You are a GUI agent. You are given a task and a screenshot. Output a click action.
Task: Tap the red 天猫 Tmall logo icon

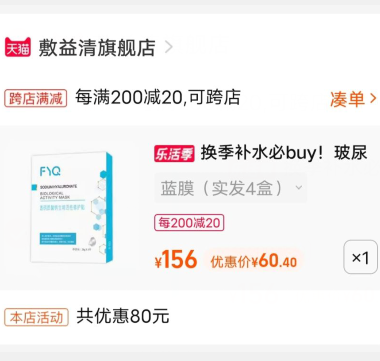click(x=18, y=47)
